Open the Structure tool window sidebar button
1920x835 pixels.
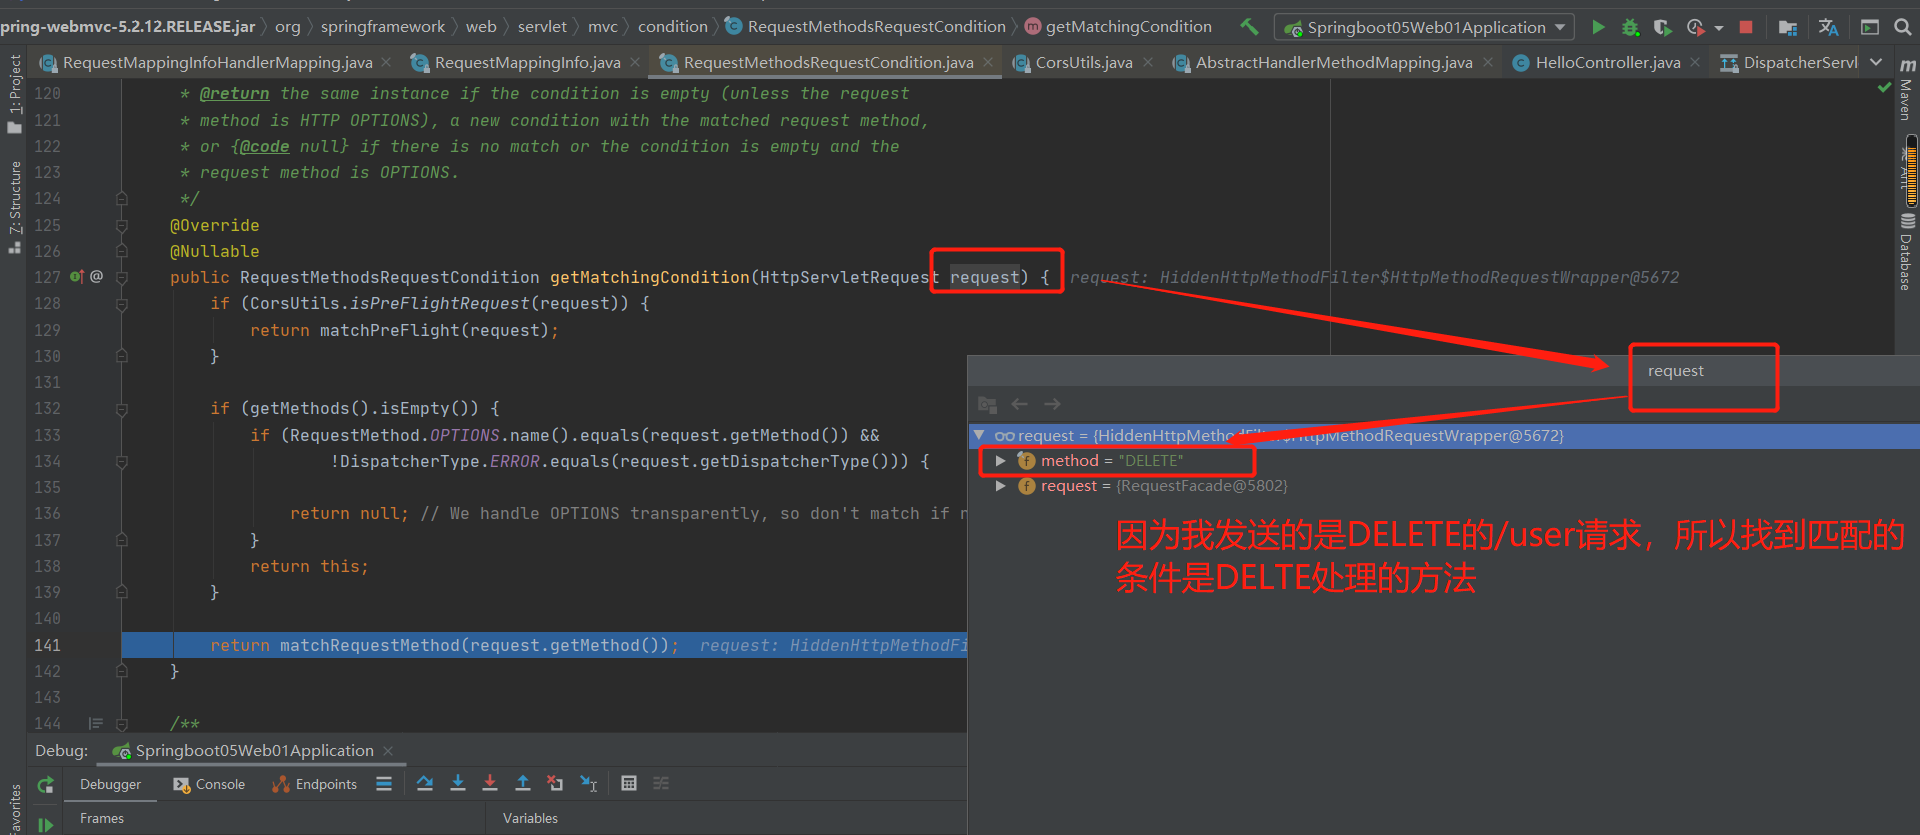[14, 206]
